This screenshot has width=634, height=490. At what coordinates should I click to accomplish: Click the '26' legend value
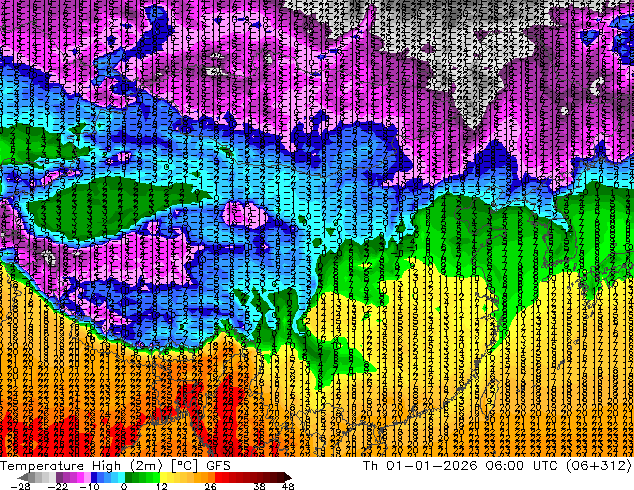[210, 486]
